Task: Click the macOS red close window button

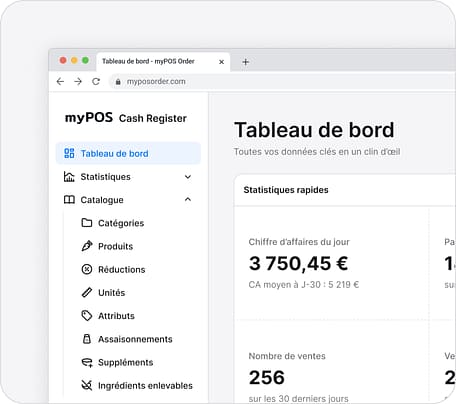Action: pos(63,60)
